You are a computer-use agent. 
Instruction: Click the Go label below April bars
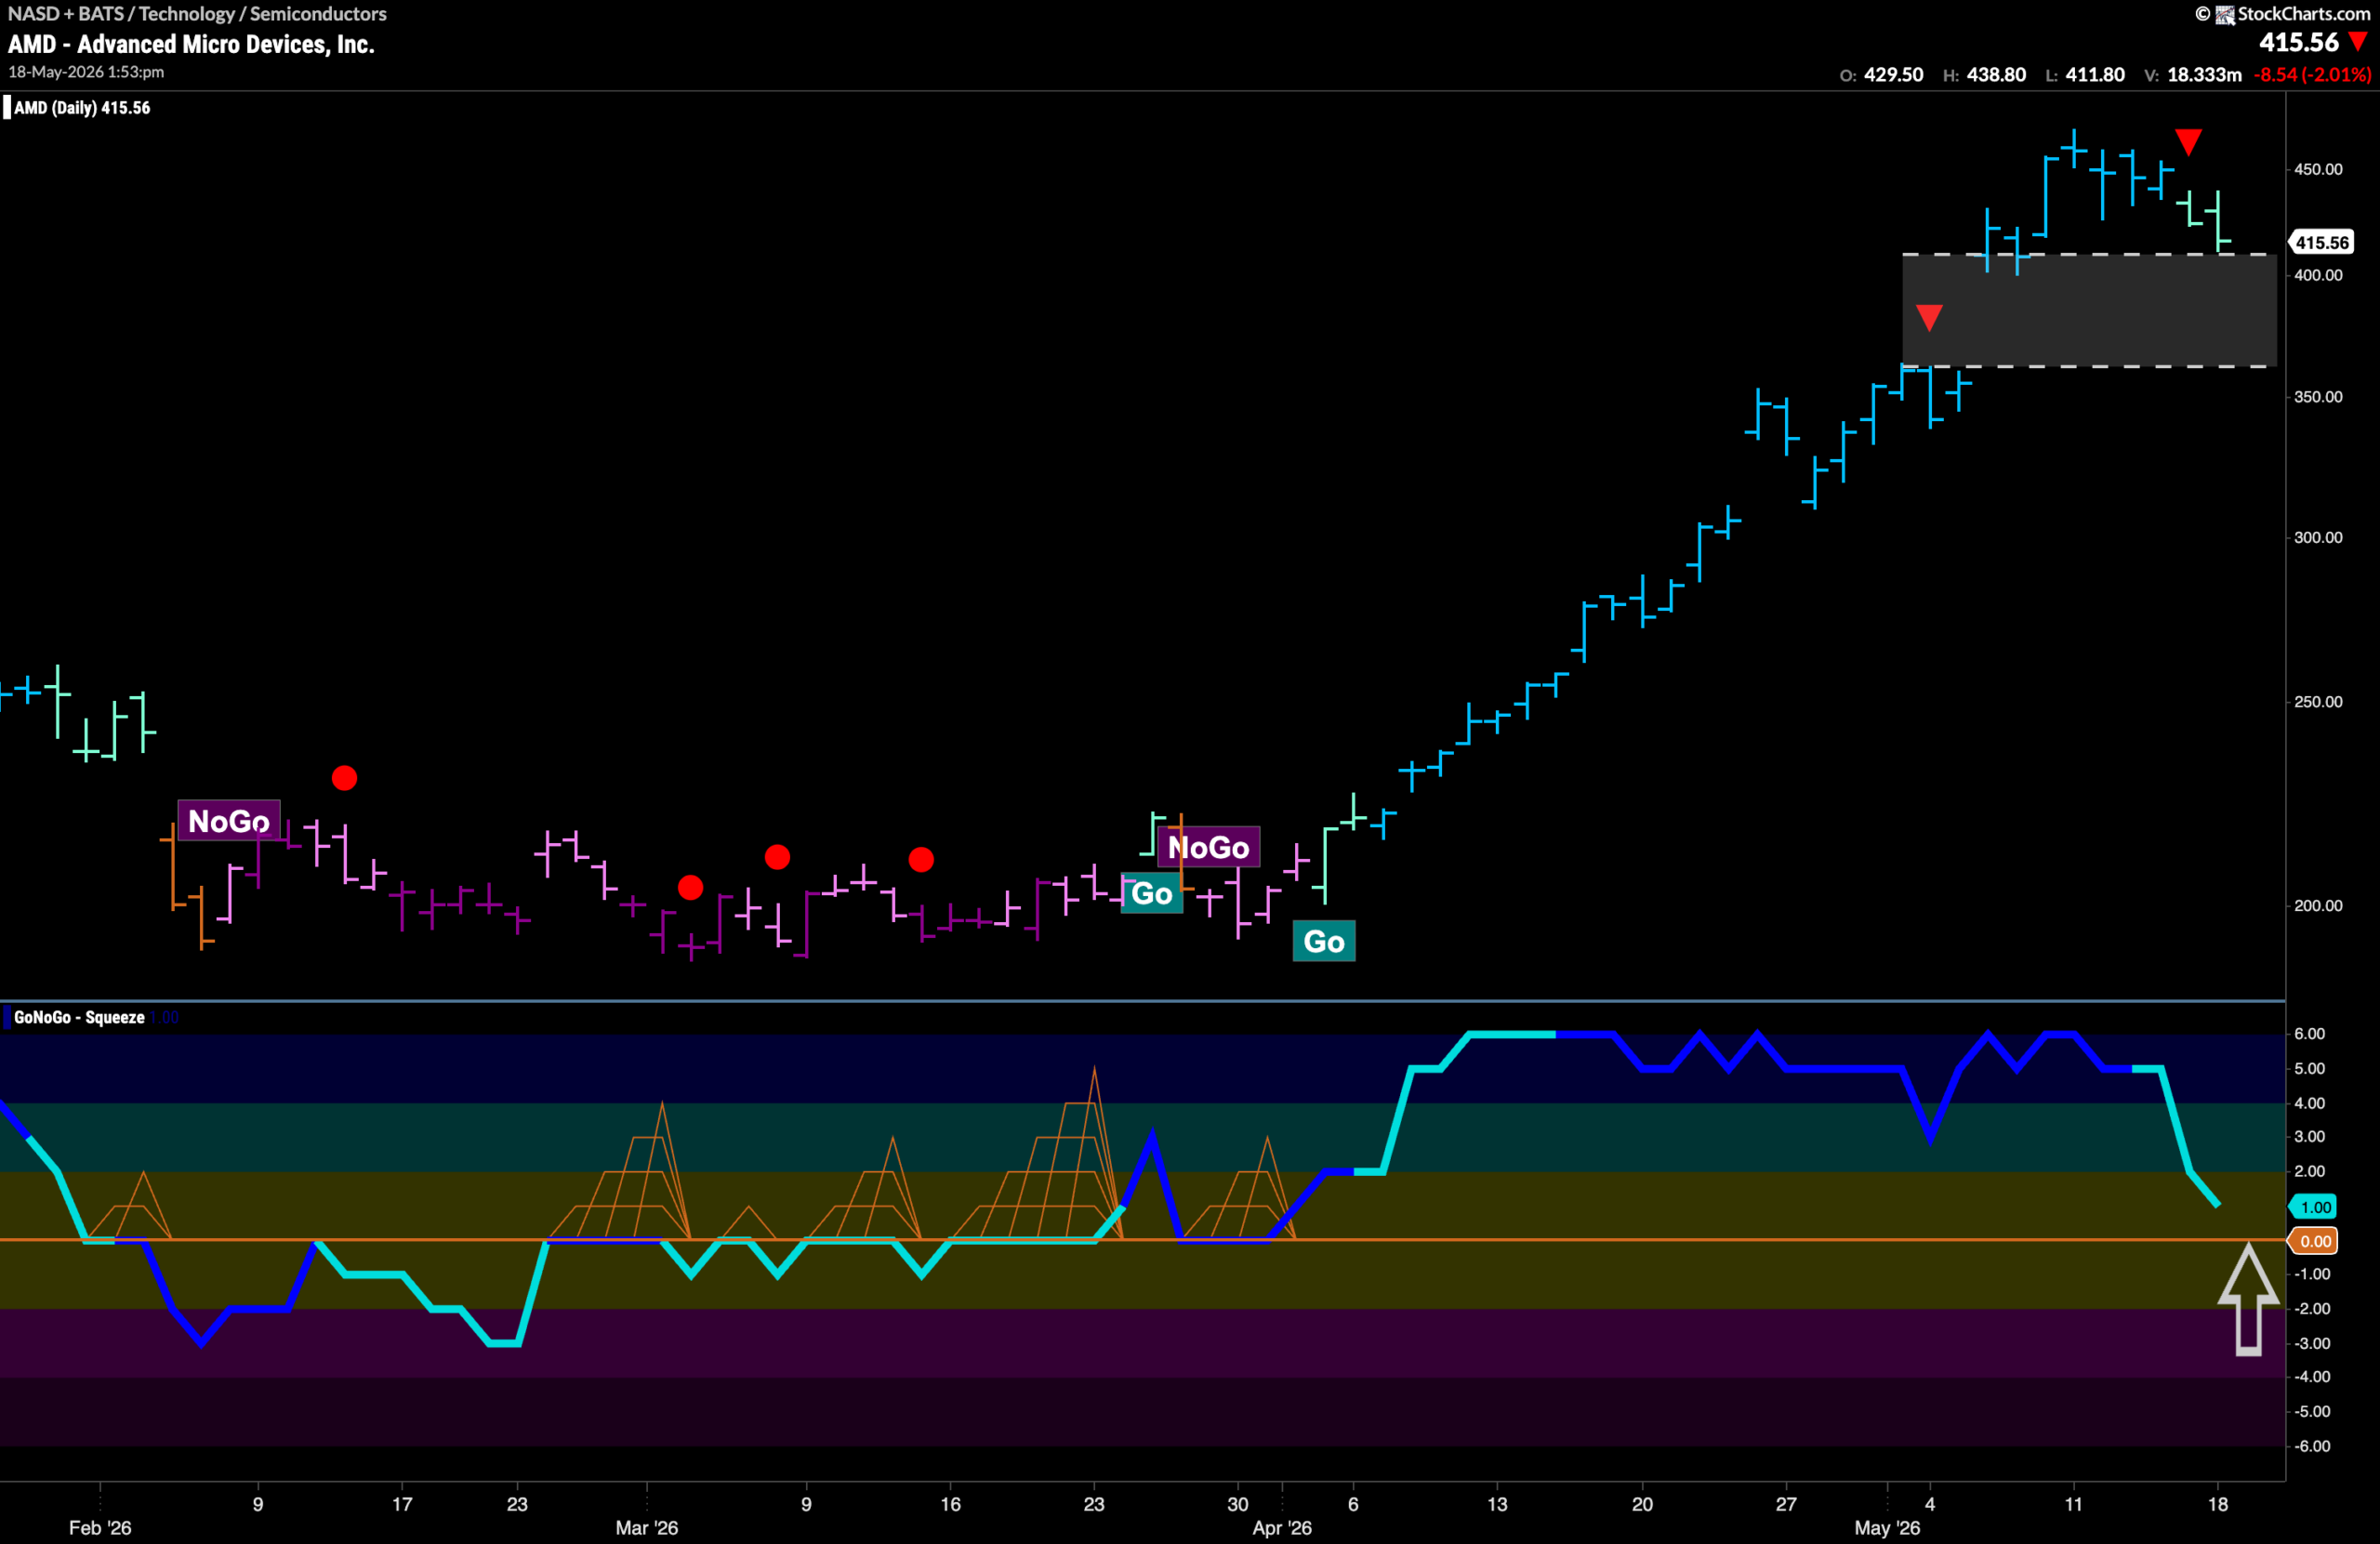click(x=1324, y=941)
